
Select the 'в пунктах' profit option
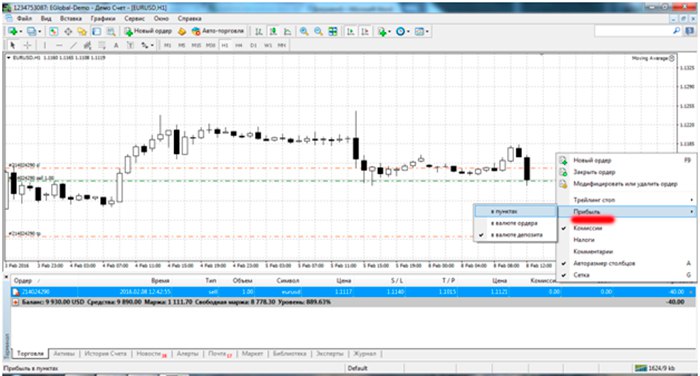tap(516, 211)
